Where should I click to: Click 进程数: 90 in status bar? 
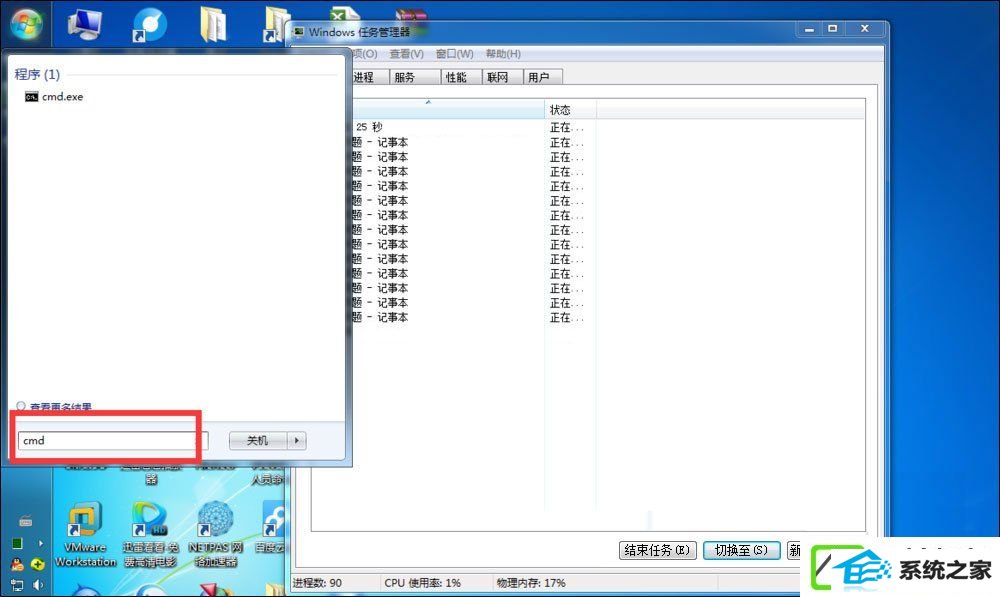318,583
